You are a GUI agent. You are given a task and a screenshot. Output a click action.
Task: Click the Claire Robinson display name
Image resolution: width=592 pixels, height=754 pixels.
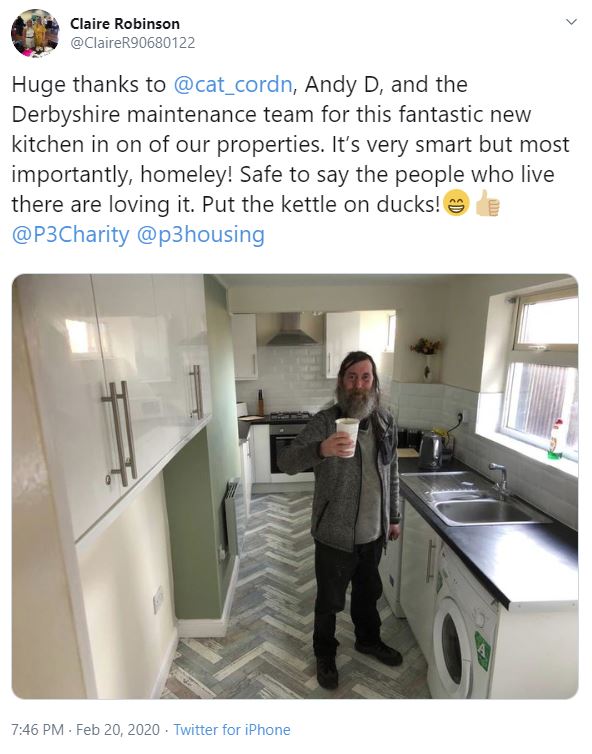pyautogui.click(x=125, y=24)
